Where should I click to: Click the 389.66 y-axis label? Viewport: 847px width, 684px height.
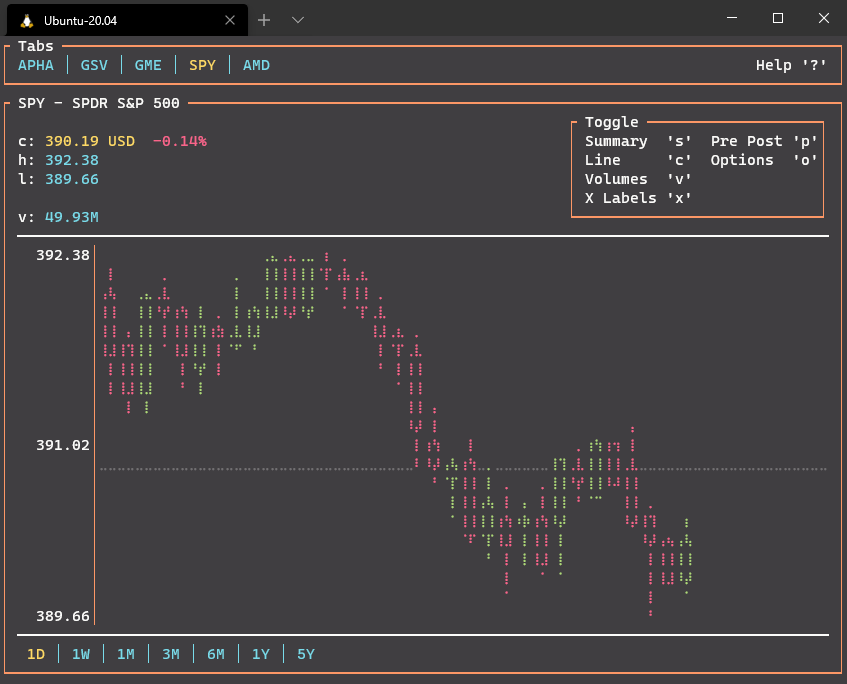coord(63,616)
